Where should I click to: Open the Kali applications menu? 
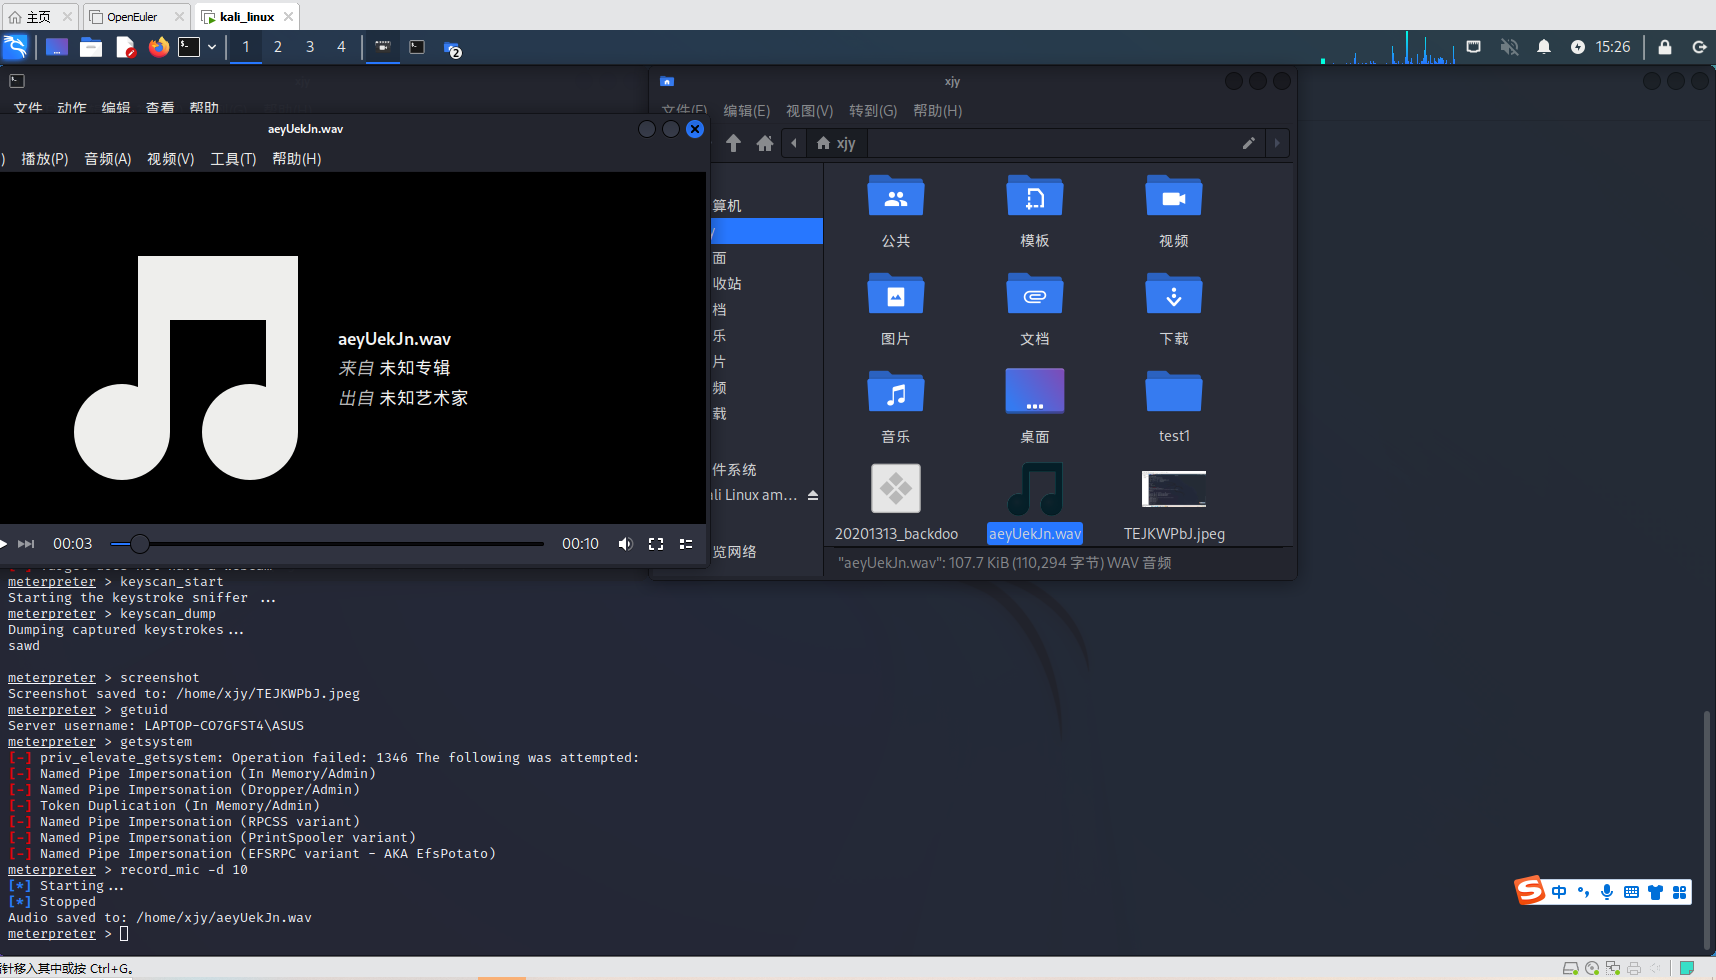click(15, 47)
